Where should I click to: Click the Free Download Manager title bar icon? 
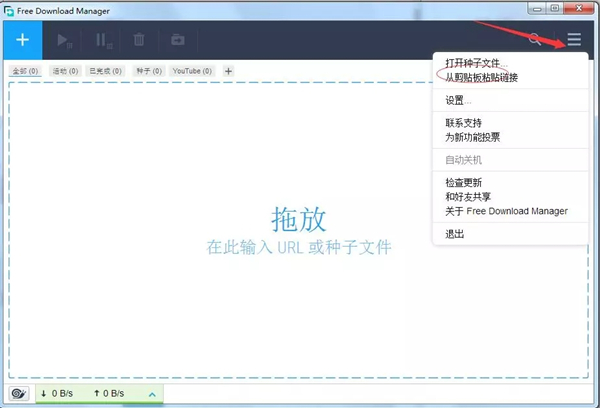coord(9,11)
